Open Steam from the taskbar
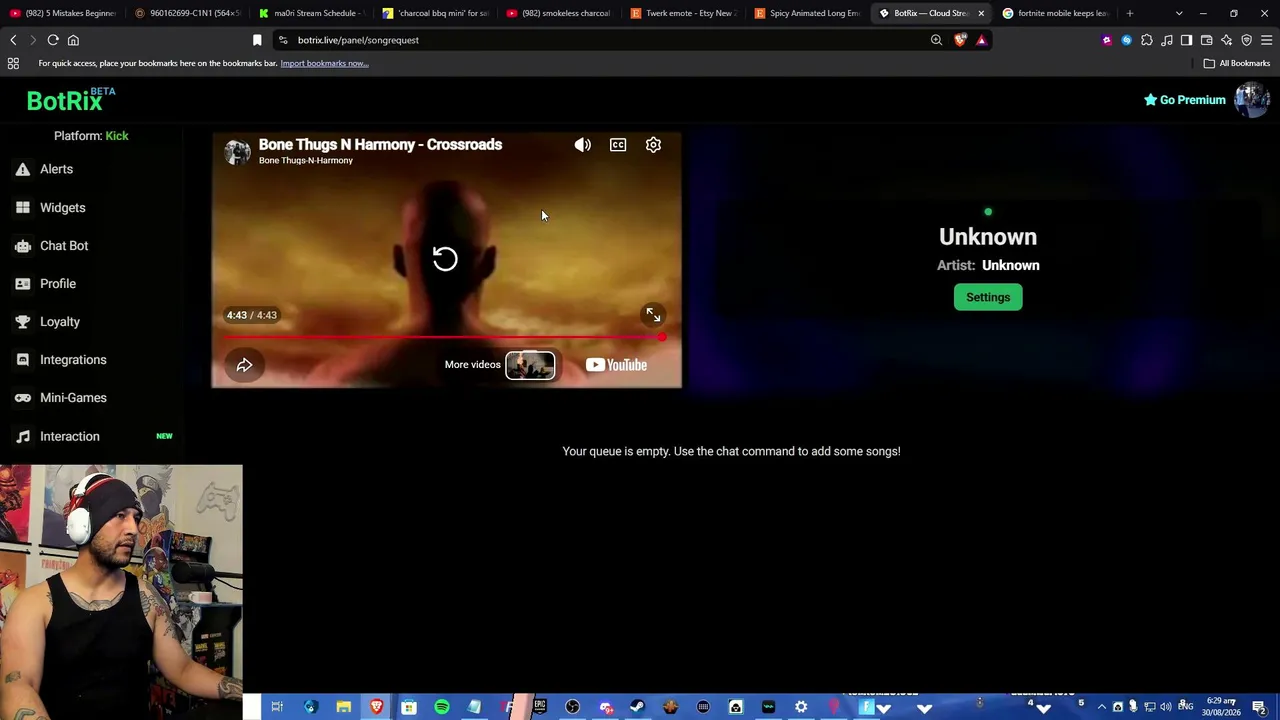 pos(637,707)
